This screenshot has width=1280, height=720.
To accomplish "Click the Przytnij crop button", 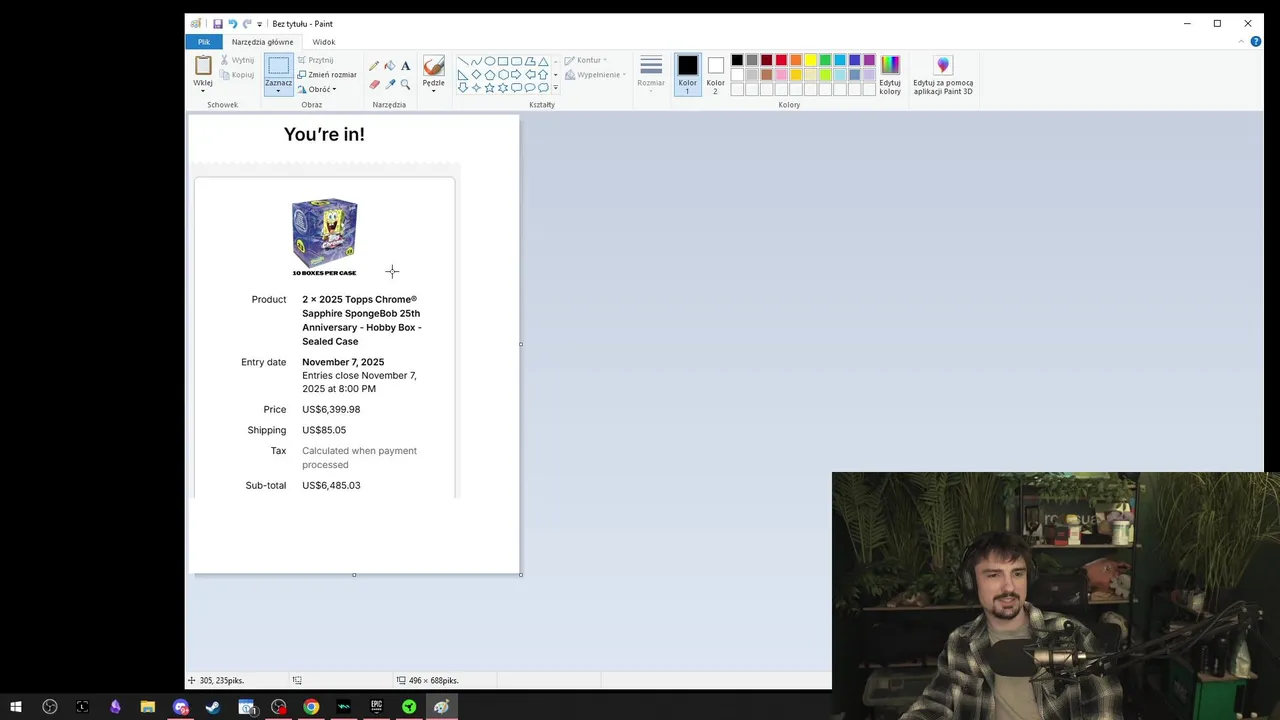I will pos(315,60).
